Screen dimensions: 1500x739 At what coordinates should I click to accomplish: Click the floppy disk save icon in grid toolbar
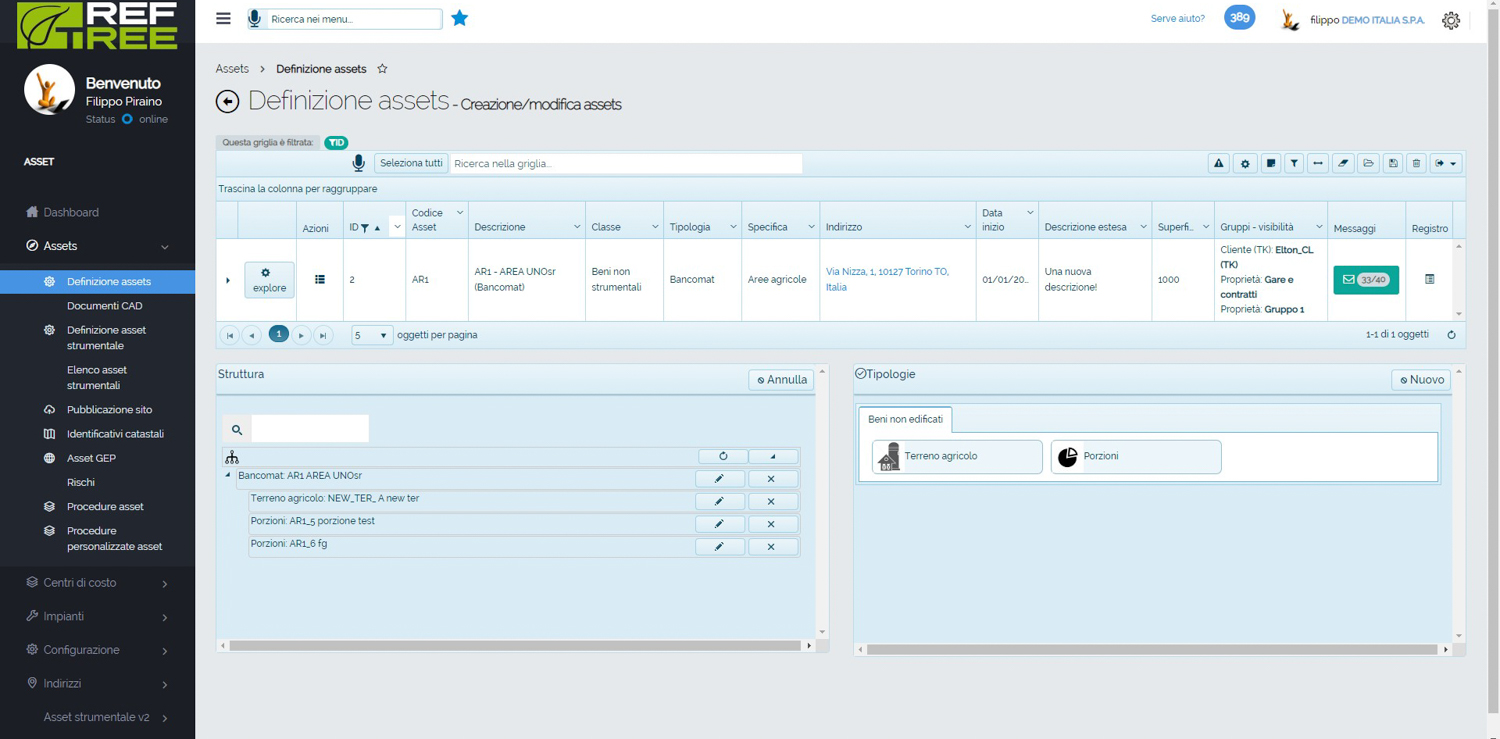point(1392,164)
